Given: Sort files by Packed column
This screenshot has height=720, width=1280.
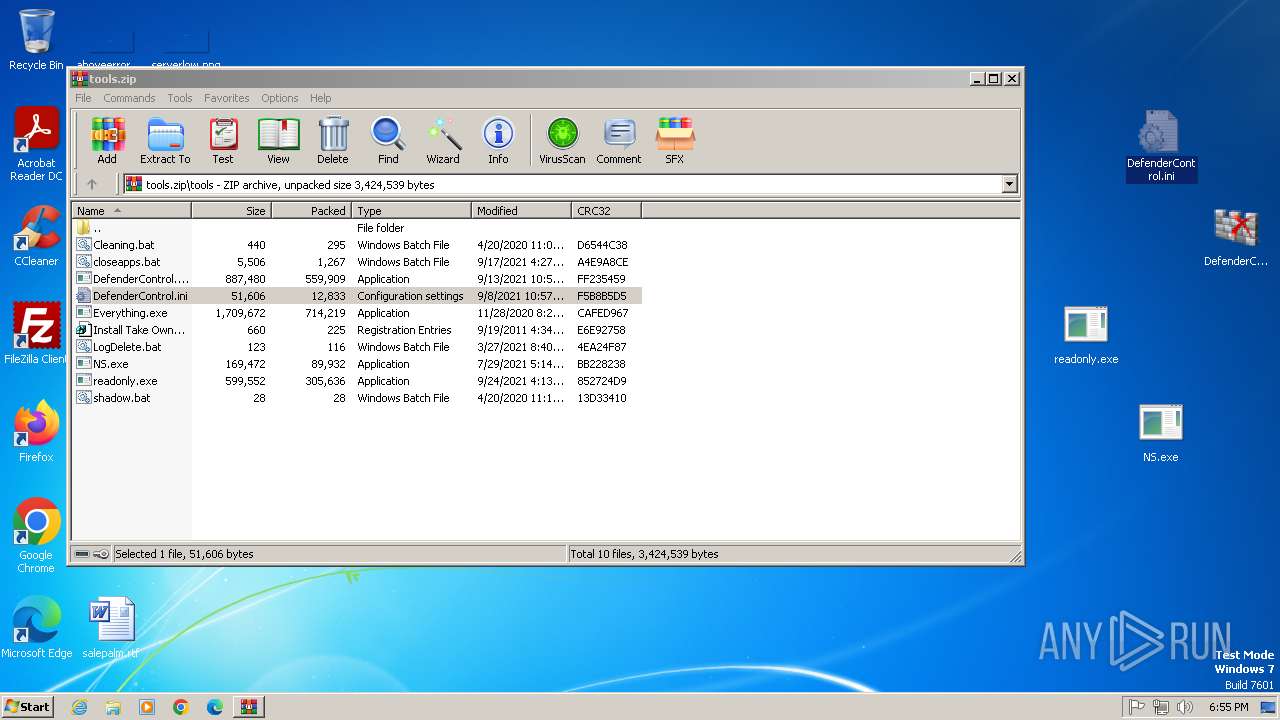Looking at the screenshot, I should (311, 211).
